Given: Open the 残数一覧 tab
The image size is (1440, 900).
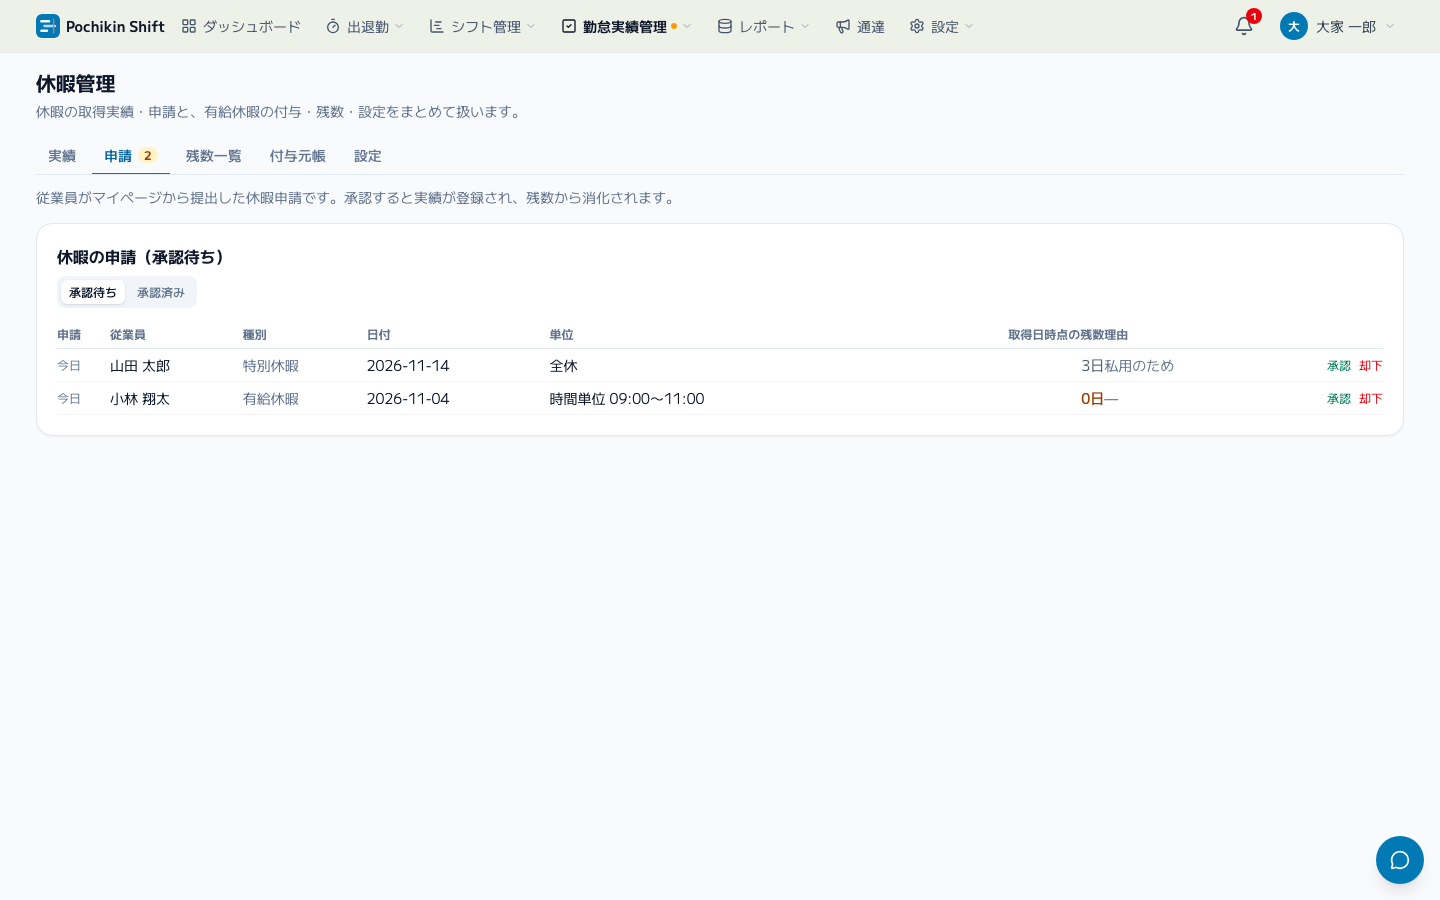Looking at the screenshot, I should [214, 156].
